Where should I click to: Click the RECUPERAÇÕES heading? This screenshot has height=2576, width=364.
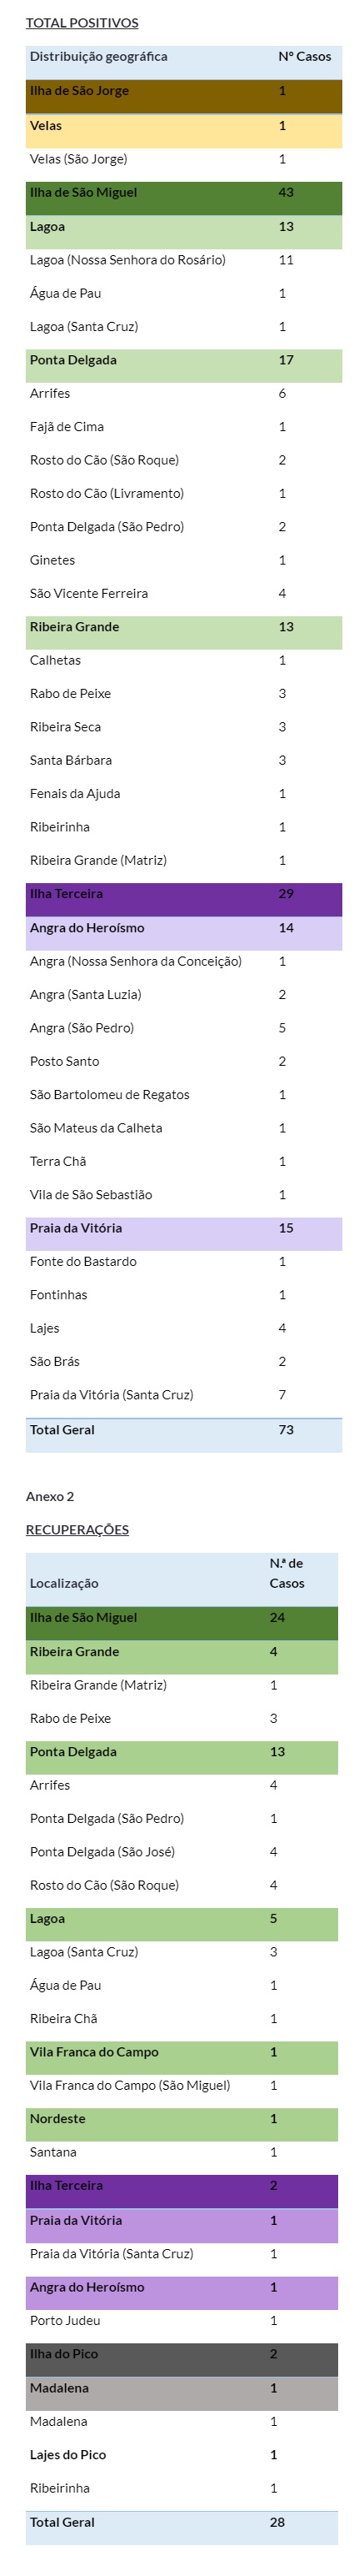pyautogui.click(x=77, y=1530)
